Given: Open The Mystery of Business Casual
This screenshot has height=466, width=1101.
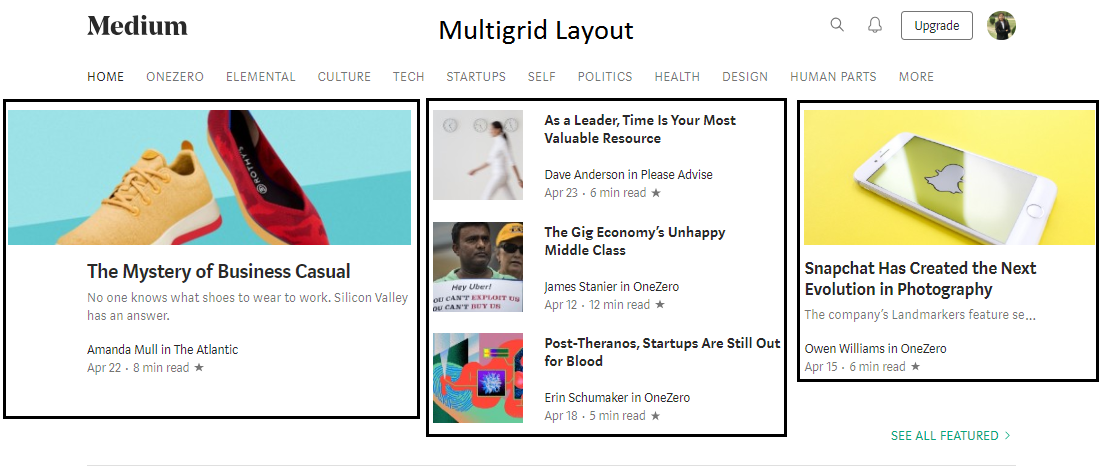Looking at the screenshot, I should click(218, 272).
